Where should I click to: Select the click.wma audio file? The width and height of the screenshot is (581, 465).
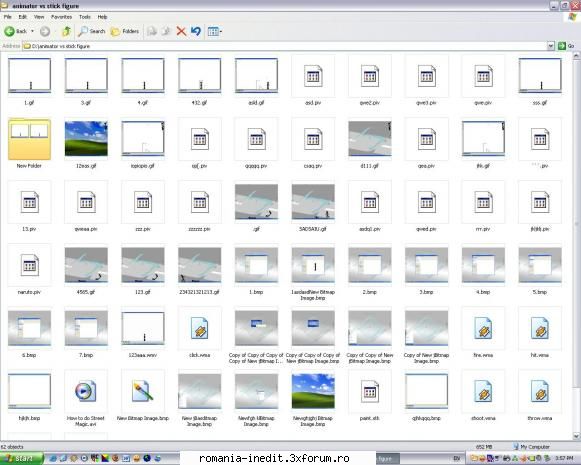200,332
